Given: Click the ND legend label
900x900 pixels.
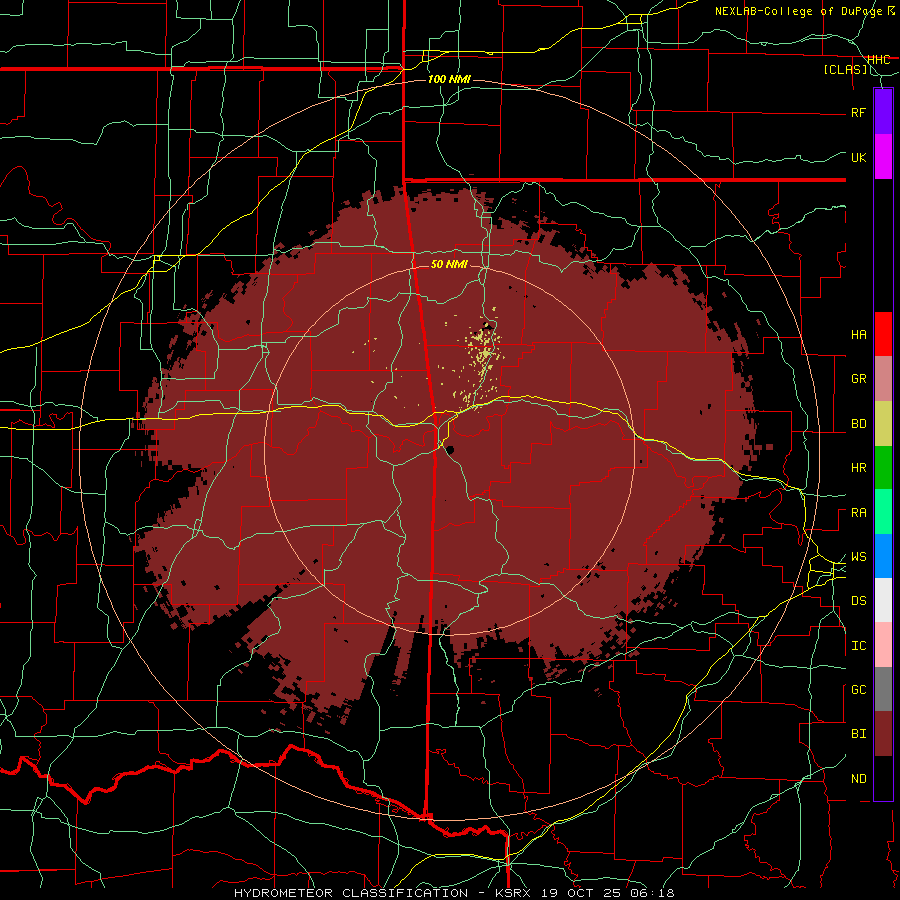Looking at the screenshot, I should point(859,778).
